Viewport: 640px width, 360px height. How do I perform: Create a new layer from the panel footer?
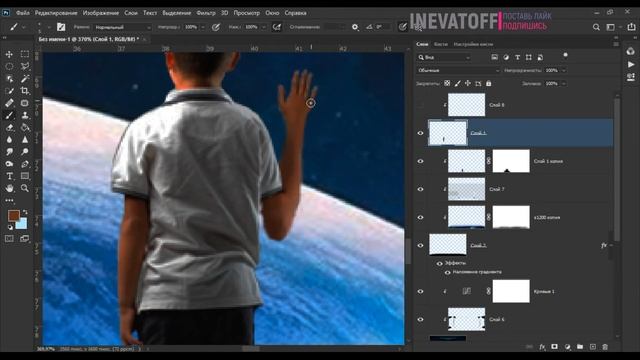pos(593,347)
